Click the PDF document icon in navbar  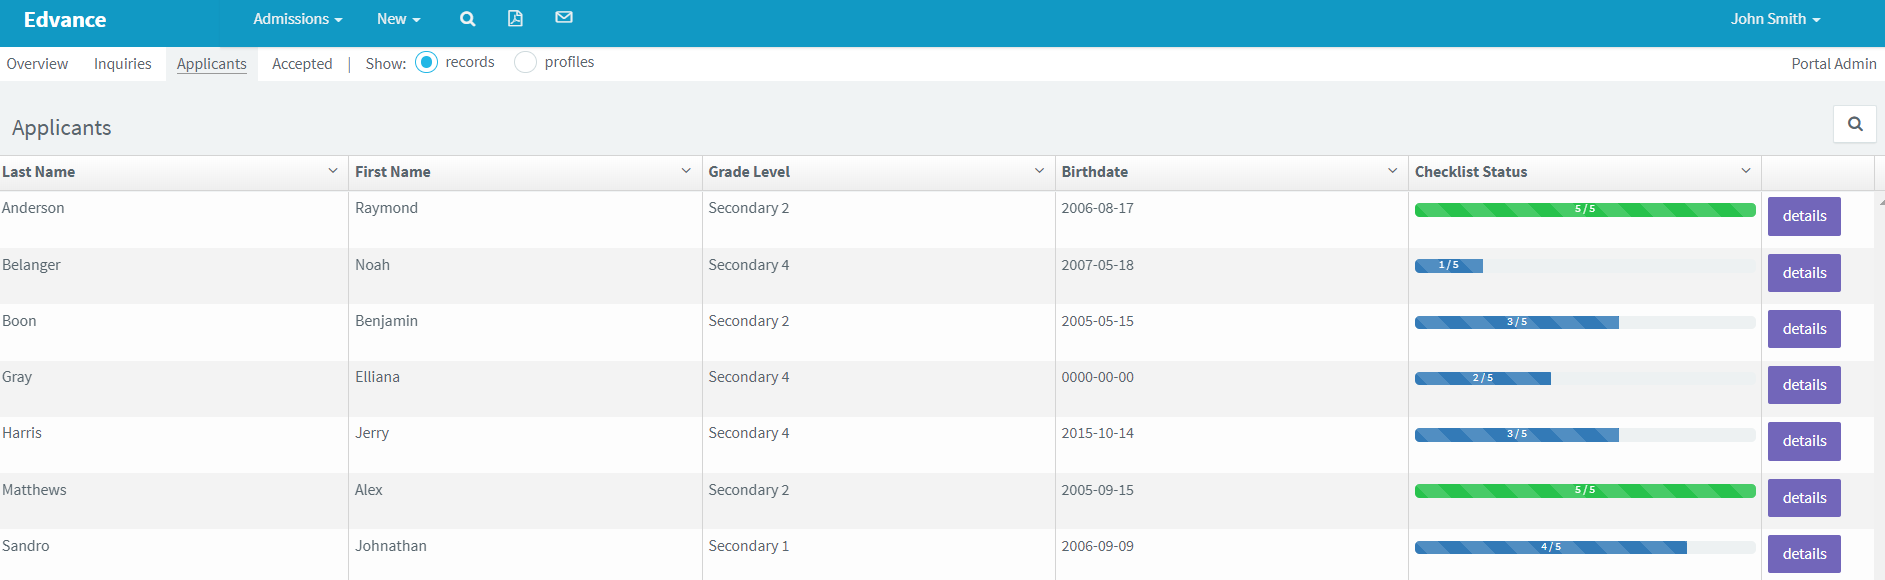[x=515, y=18]
